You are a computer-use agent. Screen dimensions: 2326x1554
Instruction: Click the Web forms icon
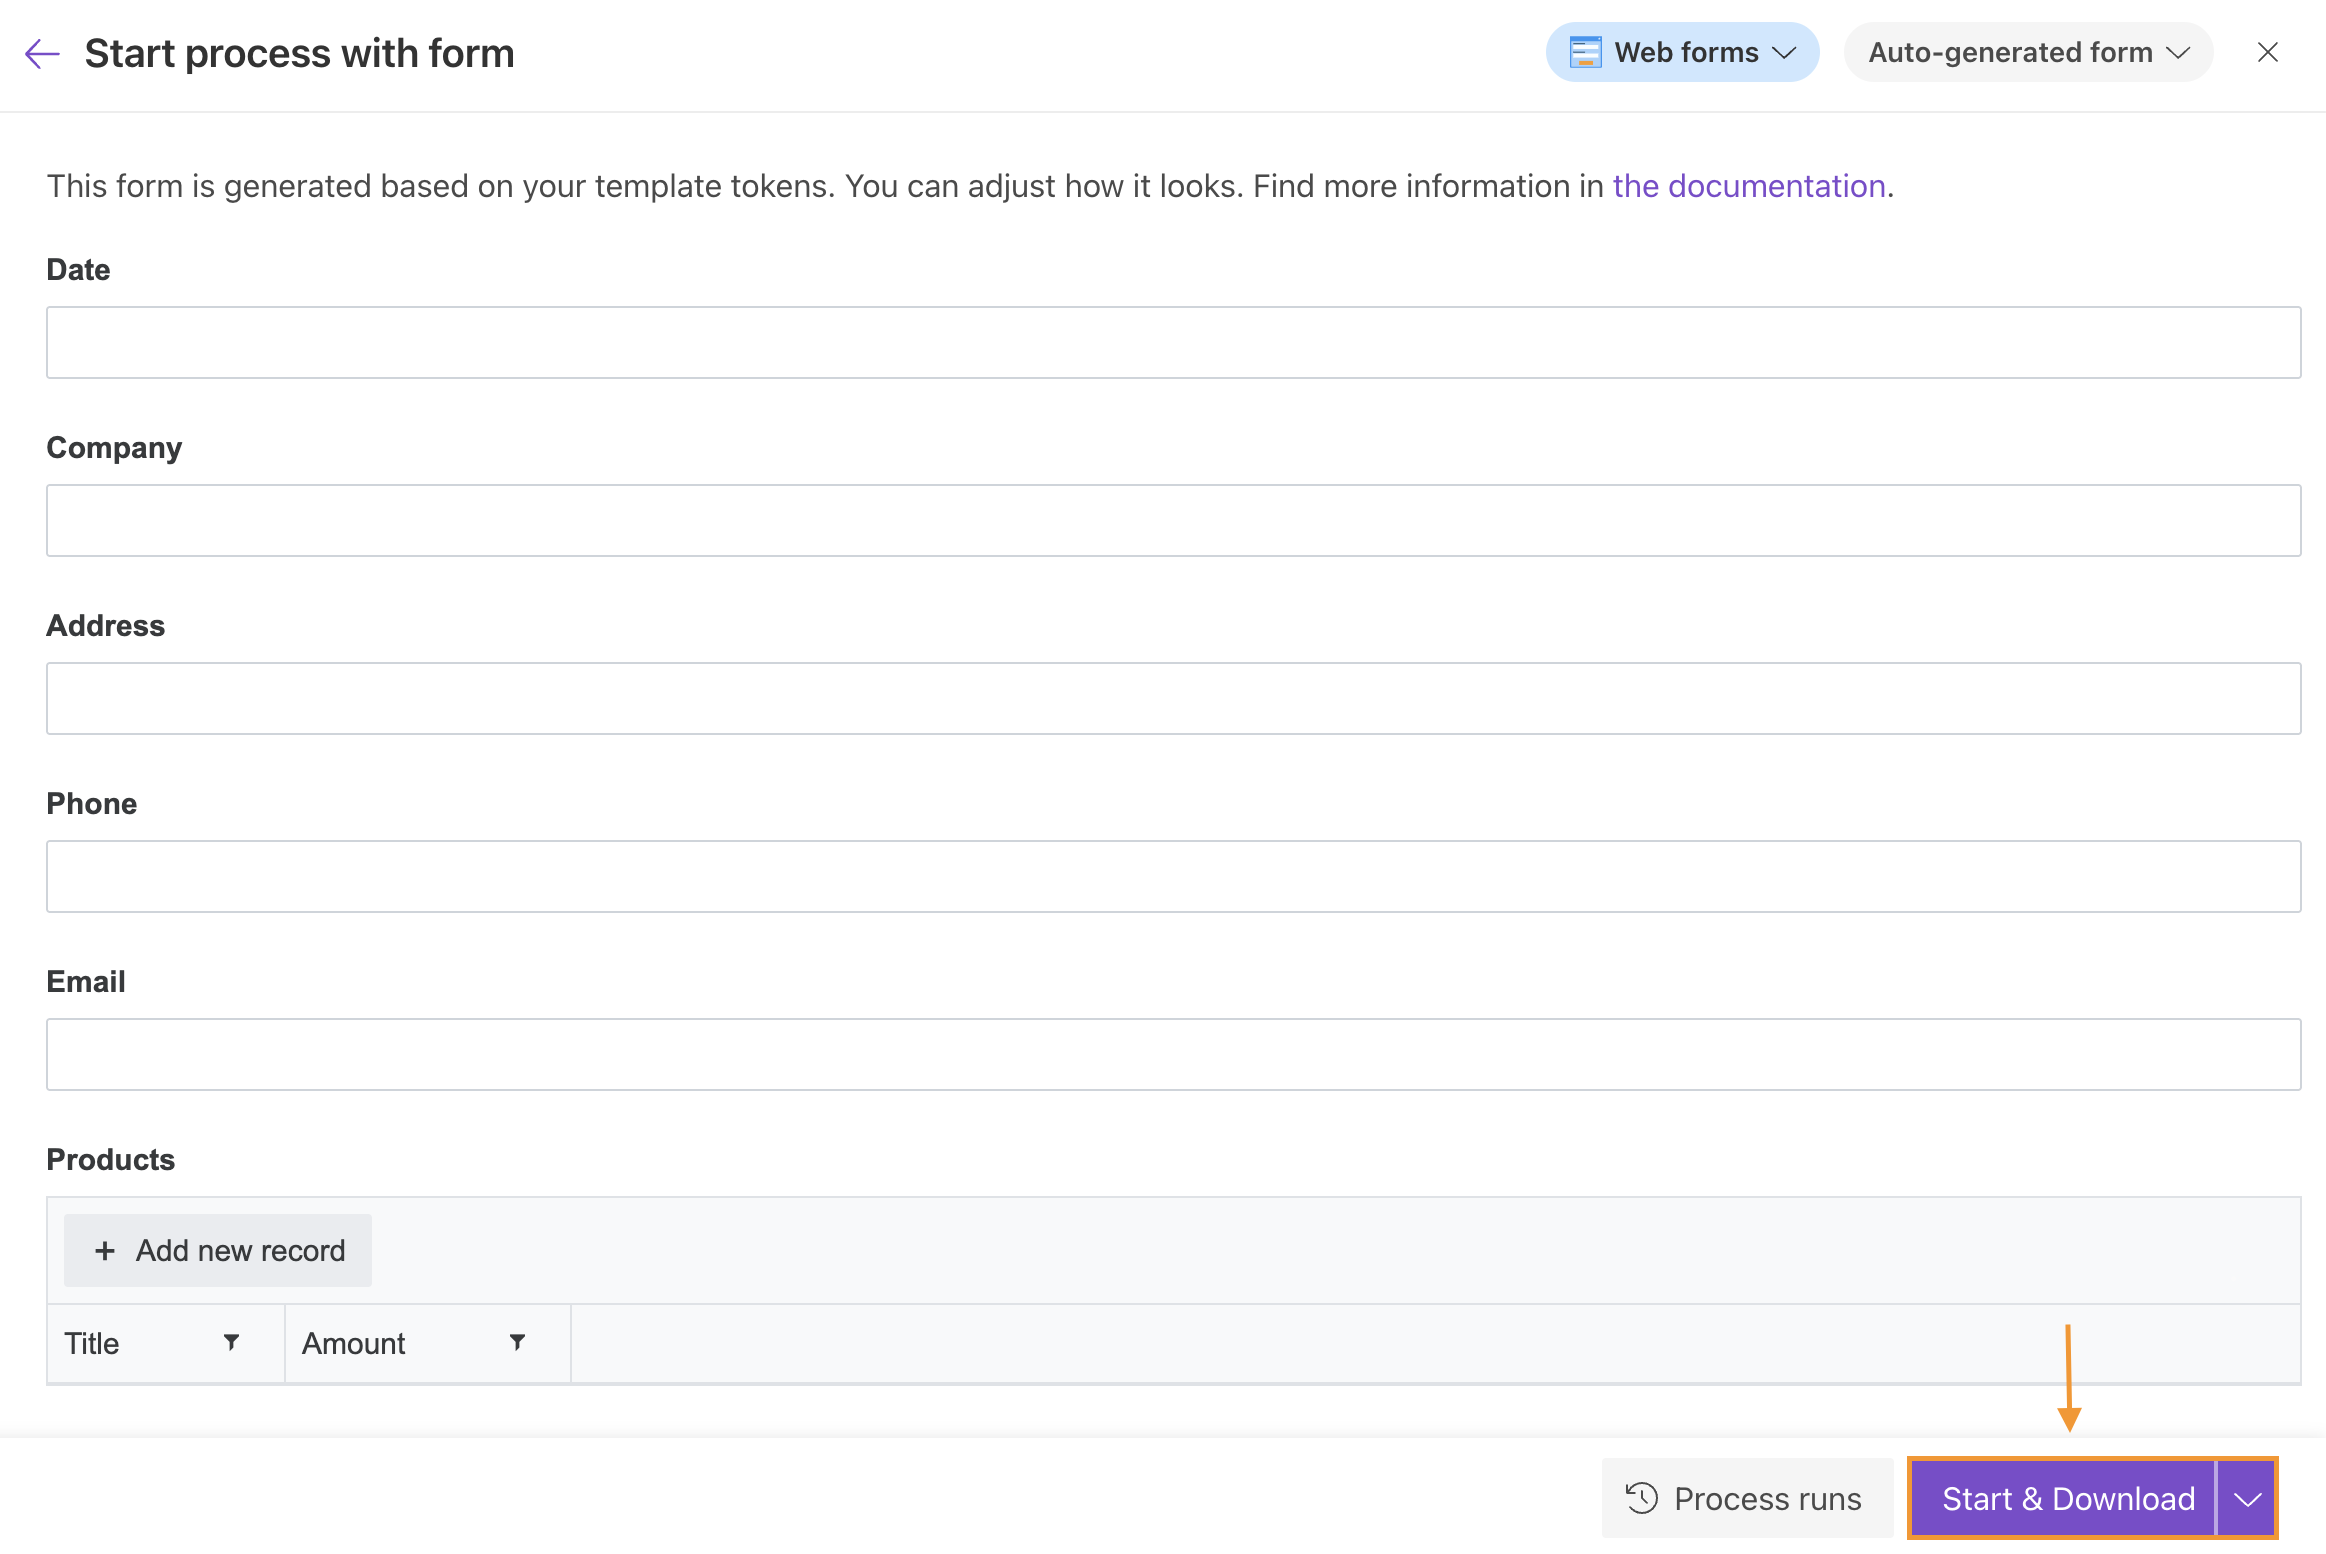1585,52
